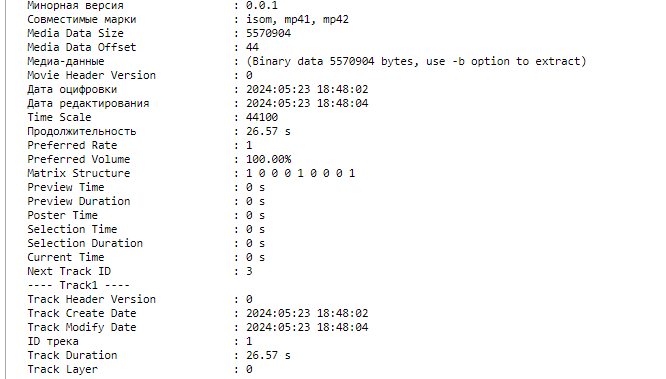Viewport: 666px width, 379px height.
Task: Click the Preferred Volume value 100.00%
Action: pos(268,159)
